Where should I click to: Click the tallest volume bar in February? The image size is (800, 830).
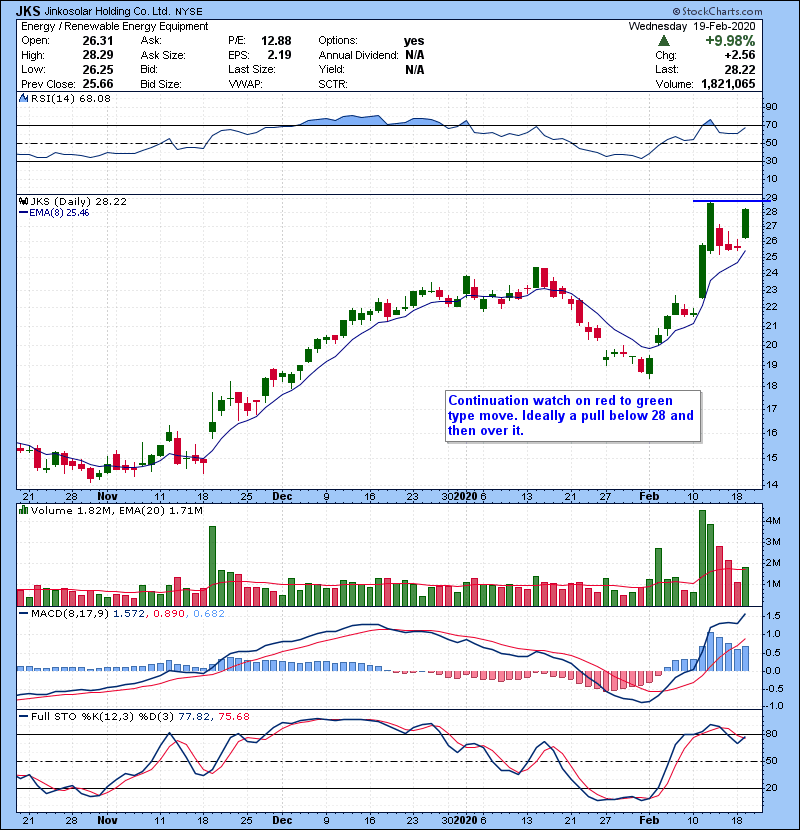point(702,558)
